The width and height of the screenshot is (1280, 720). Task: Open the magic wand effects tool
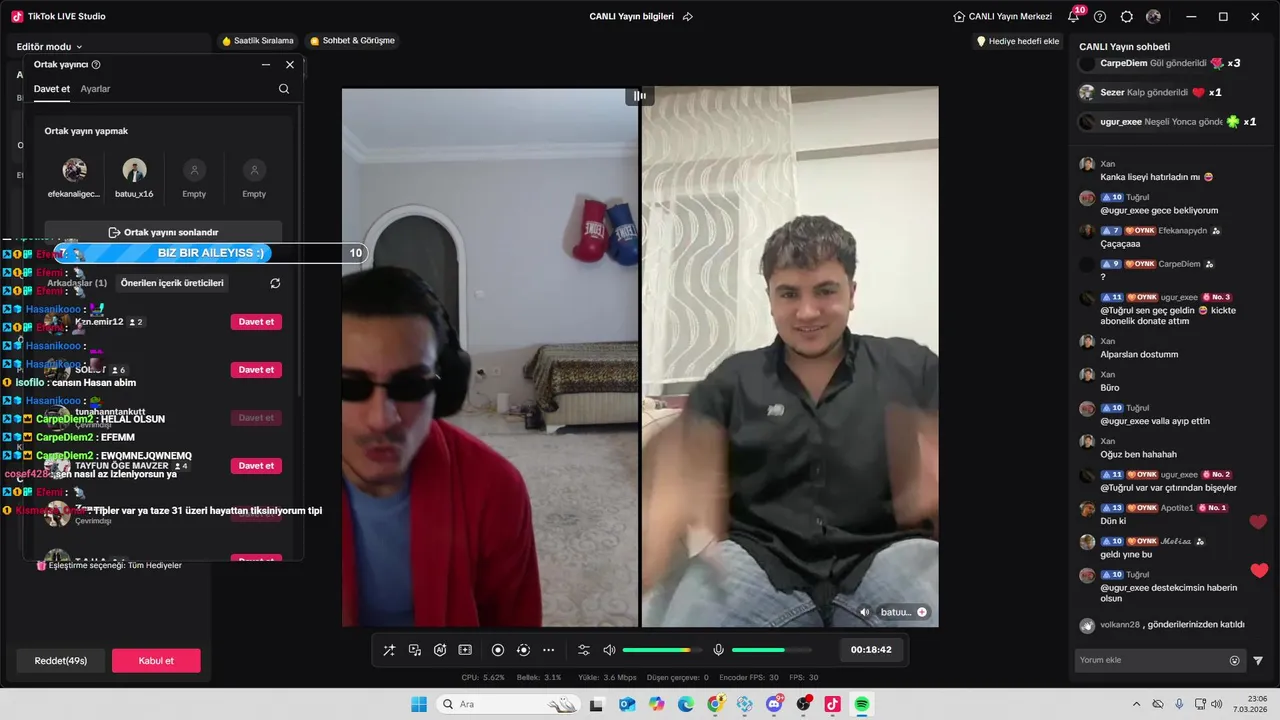point(389,650)
